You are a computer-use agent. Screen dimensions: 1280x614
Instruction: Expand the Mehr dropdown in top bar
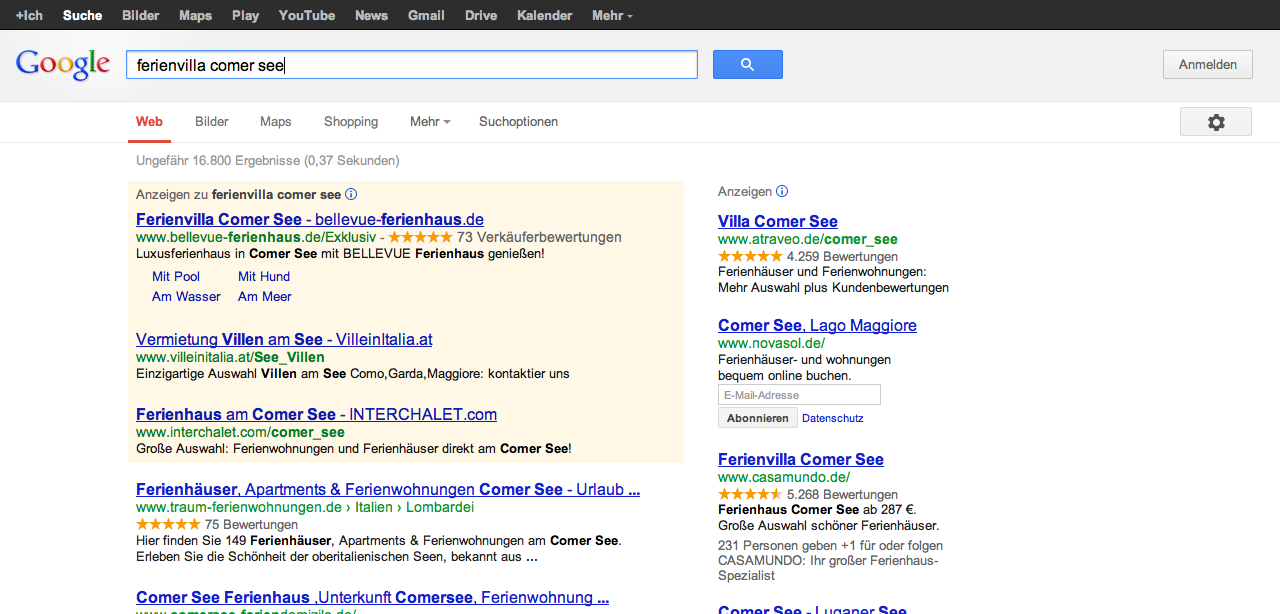click(612, 16)
